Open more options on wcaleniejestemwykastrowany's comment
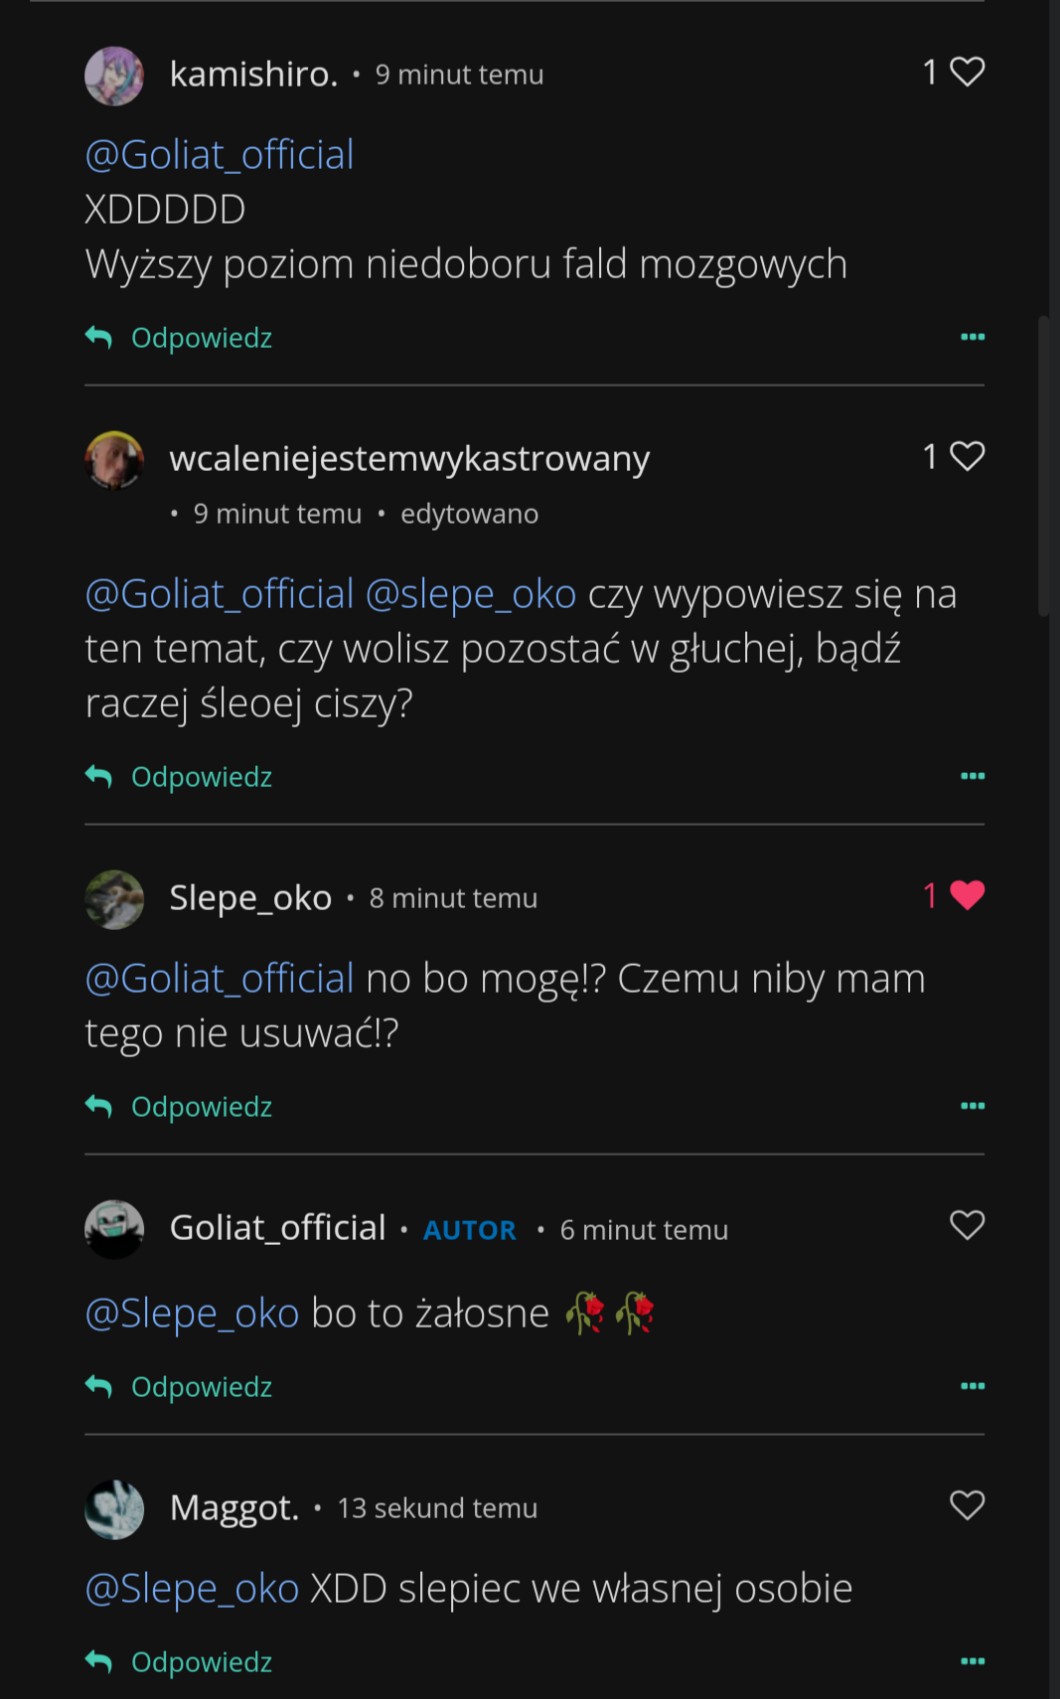The width and height of the screenshot is (1060, 1699). tap(972, 776)
